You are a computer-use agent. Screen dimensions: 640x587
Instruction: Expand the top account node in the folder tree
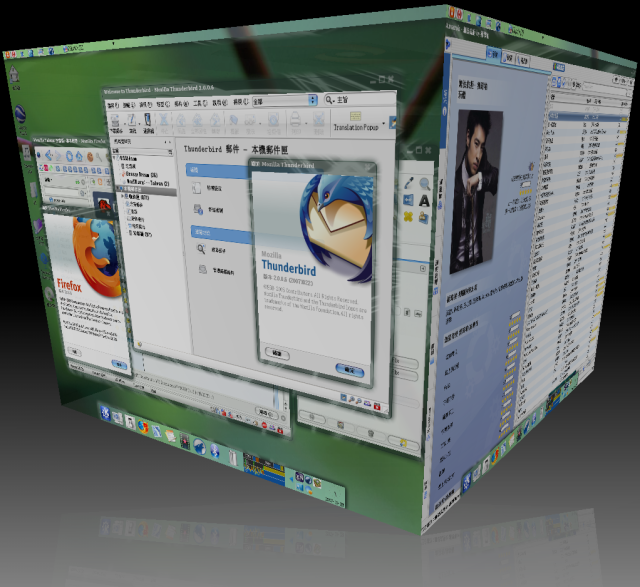[116, 158]
